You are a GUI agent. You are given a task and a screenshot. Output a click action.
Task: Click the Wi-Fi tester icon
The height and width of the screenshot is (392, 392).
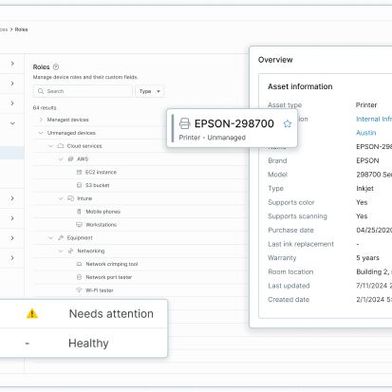click(79, 290)
